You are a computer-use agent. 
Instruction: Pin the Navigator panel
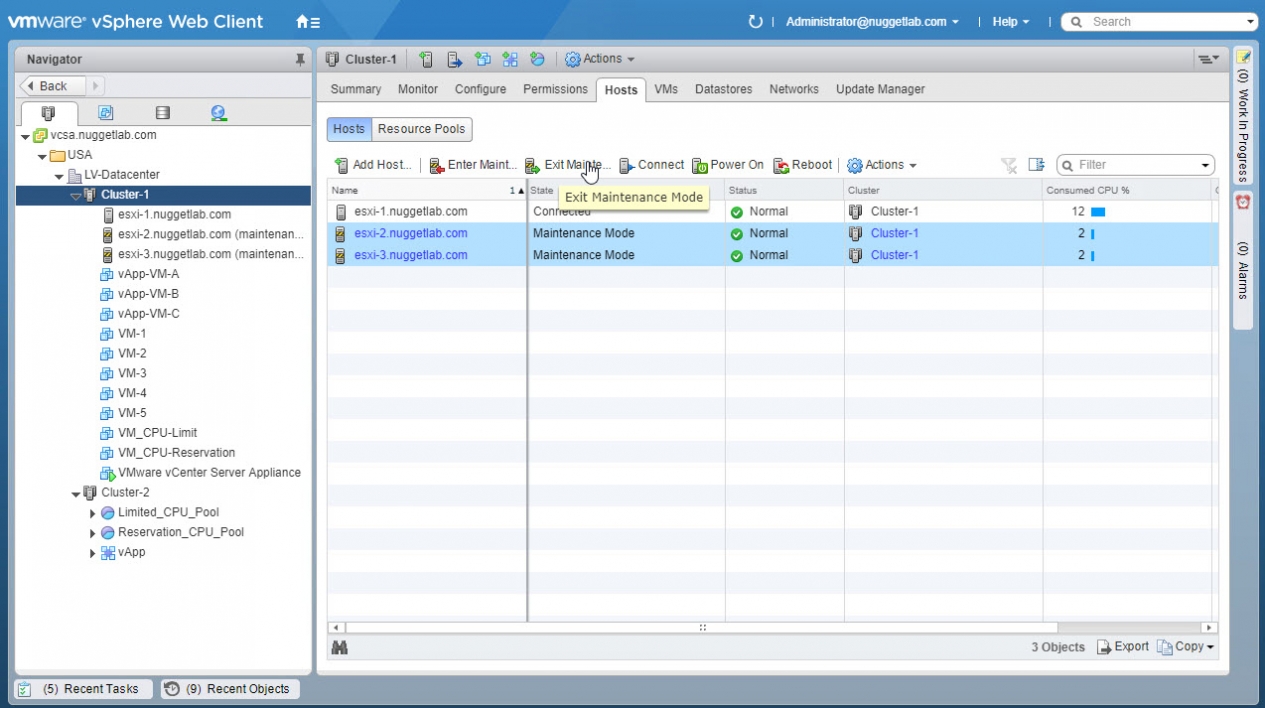pyautogui.click(x=300, y=60)
